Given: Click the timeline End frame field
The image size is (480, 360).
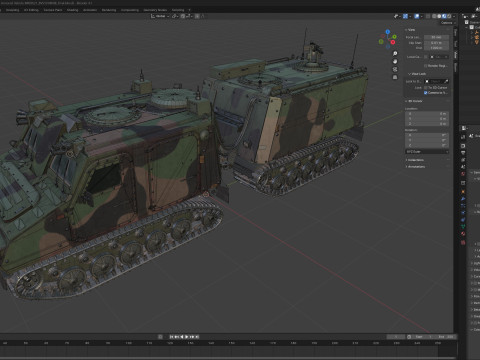Looking at the screenshot, I should tap(445, 337).
